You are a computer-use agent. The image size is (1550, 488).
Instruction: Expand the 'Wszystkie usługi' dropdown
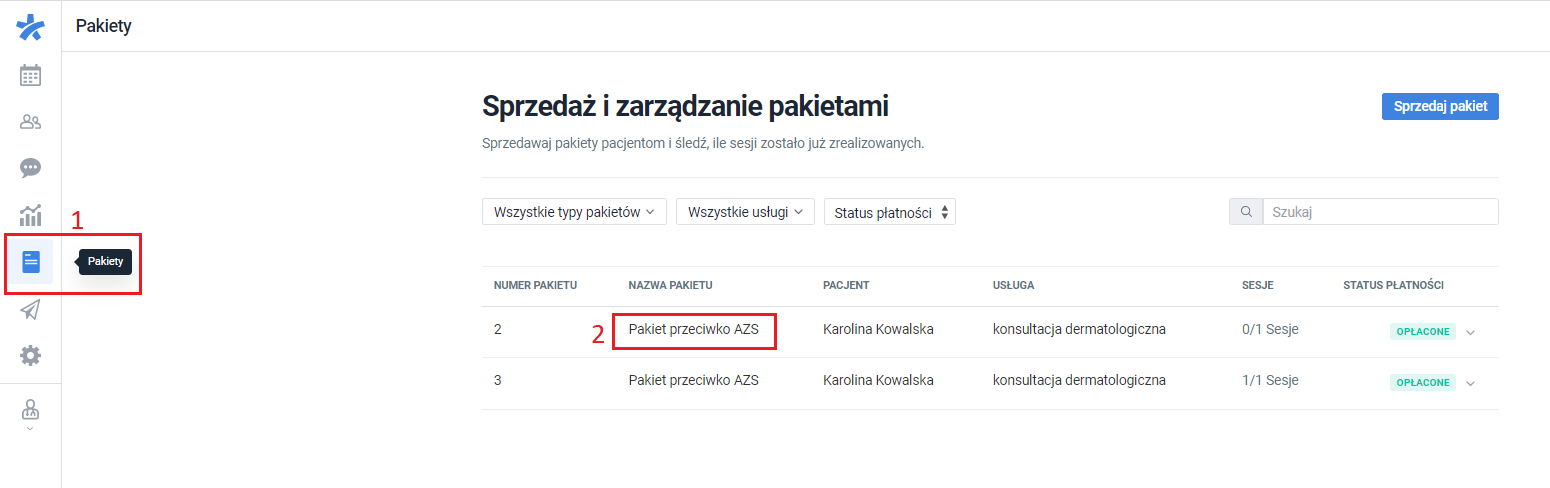click(745, 212)
